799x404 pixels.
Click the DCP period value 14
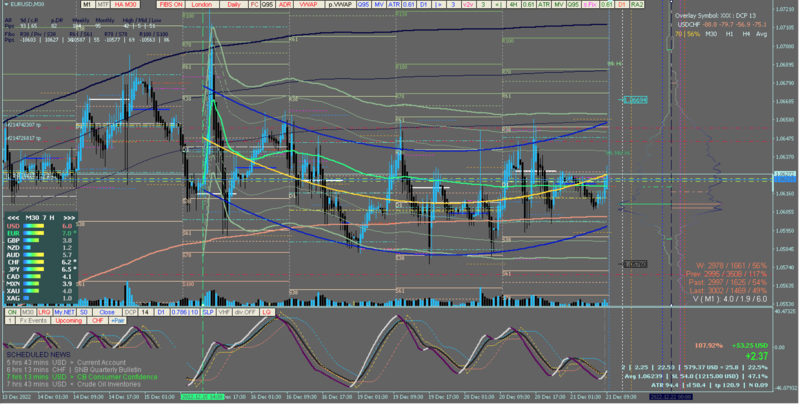(x=145, y=312)
